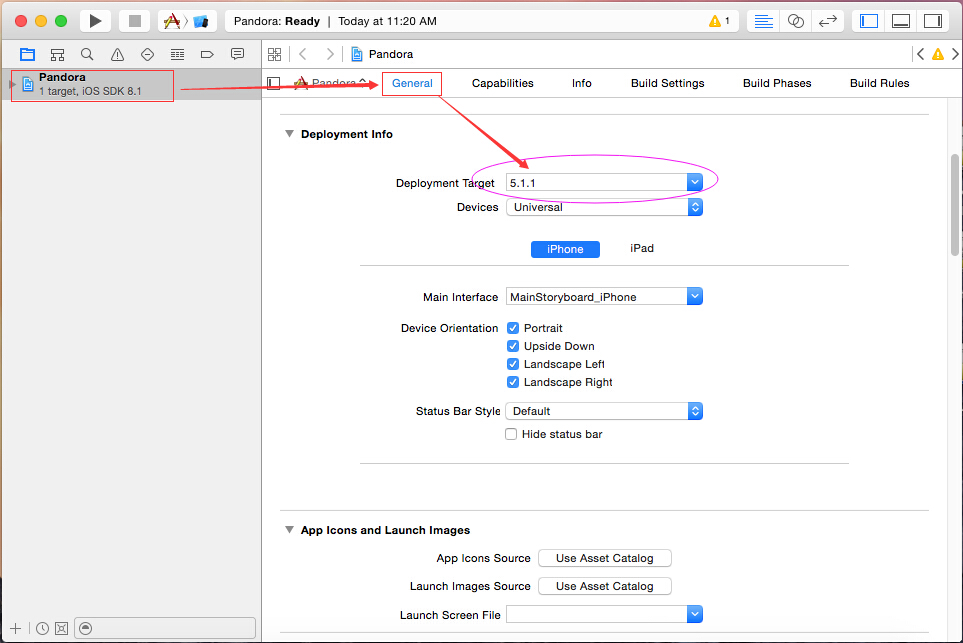Switch to the Capabilities tab
This screenshot has height=643, width=963.
tap(502, 83)
